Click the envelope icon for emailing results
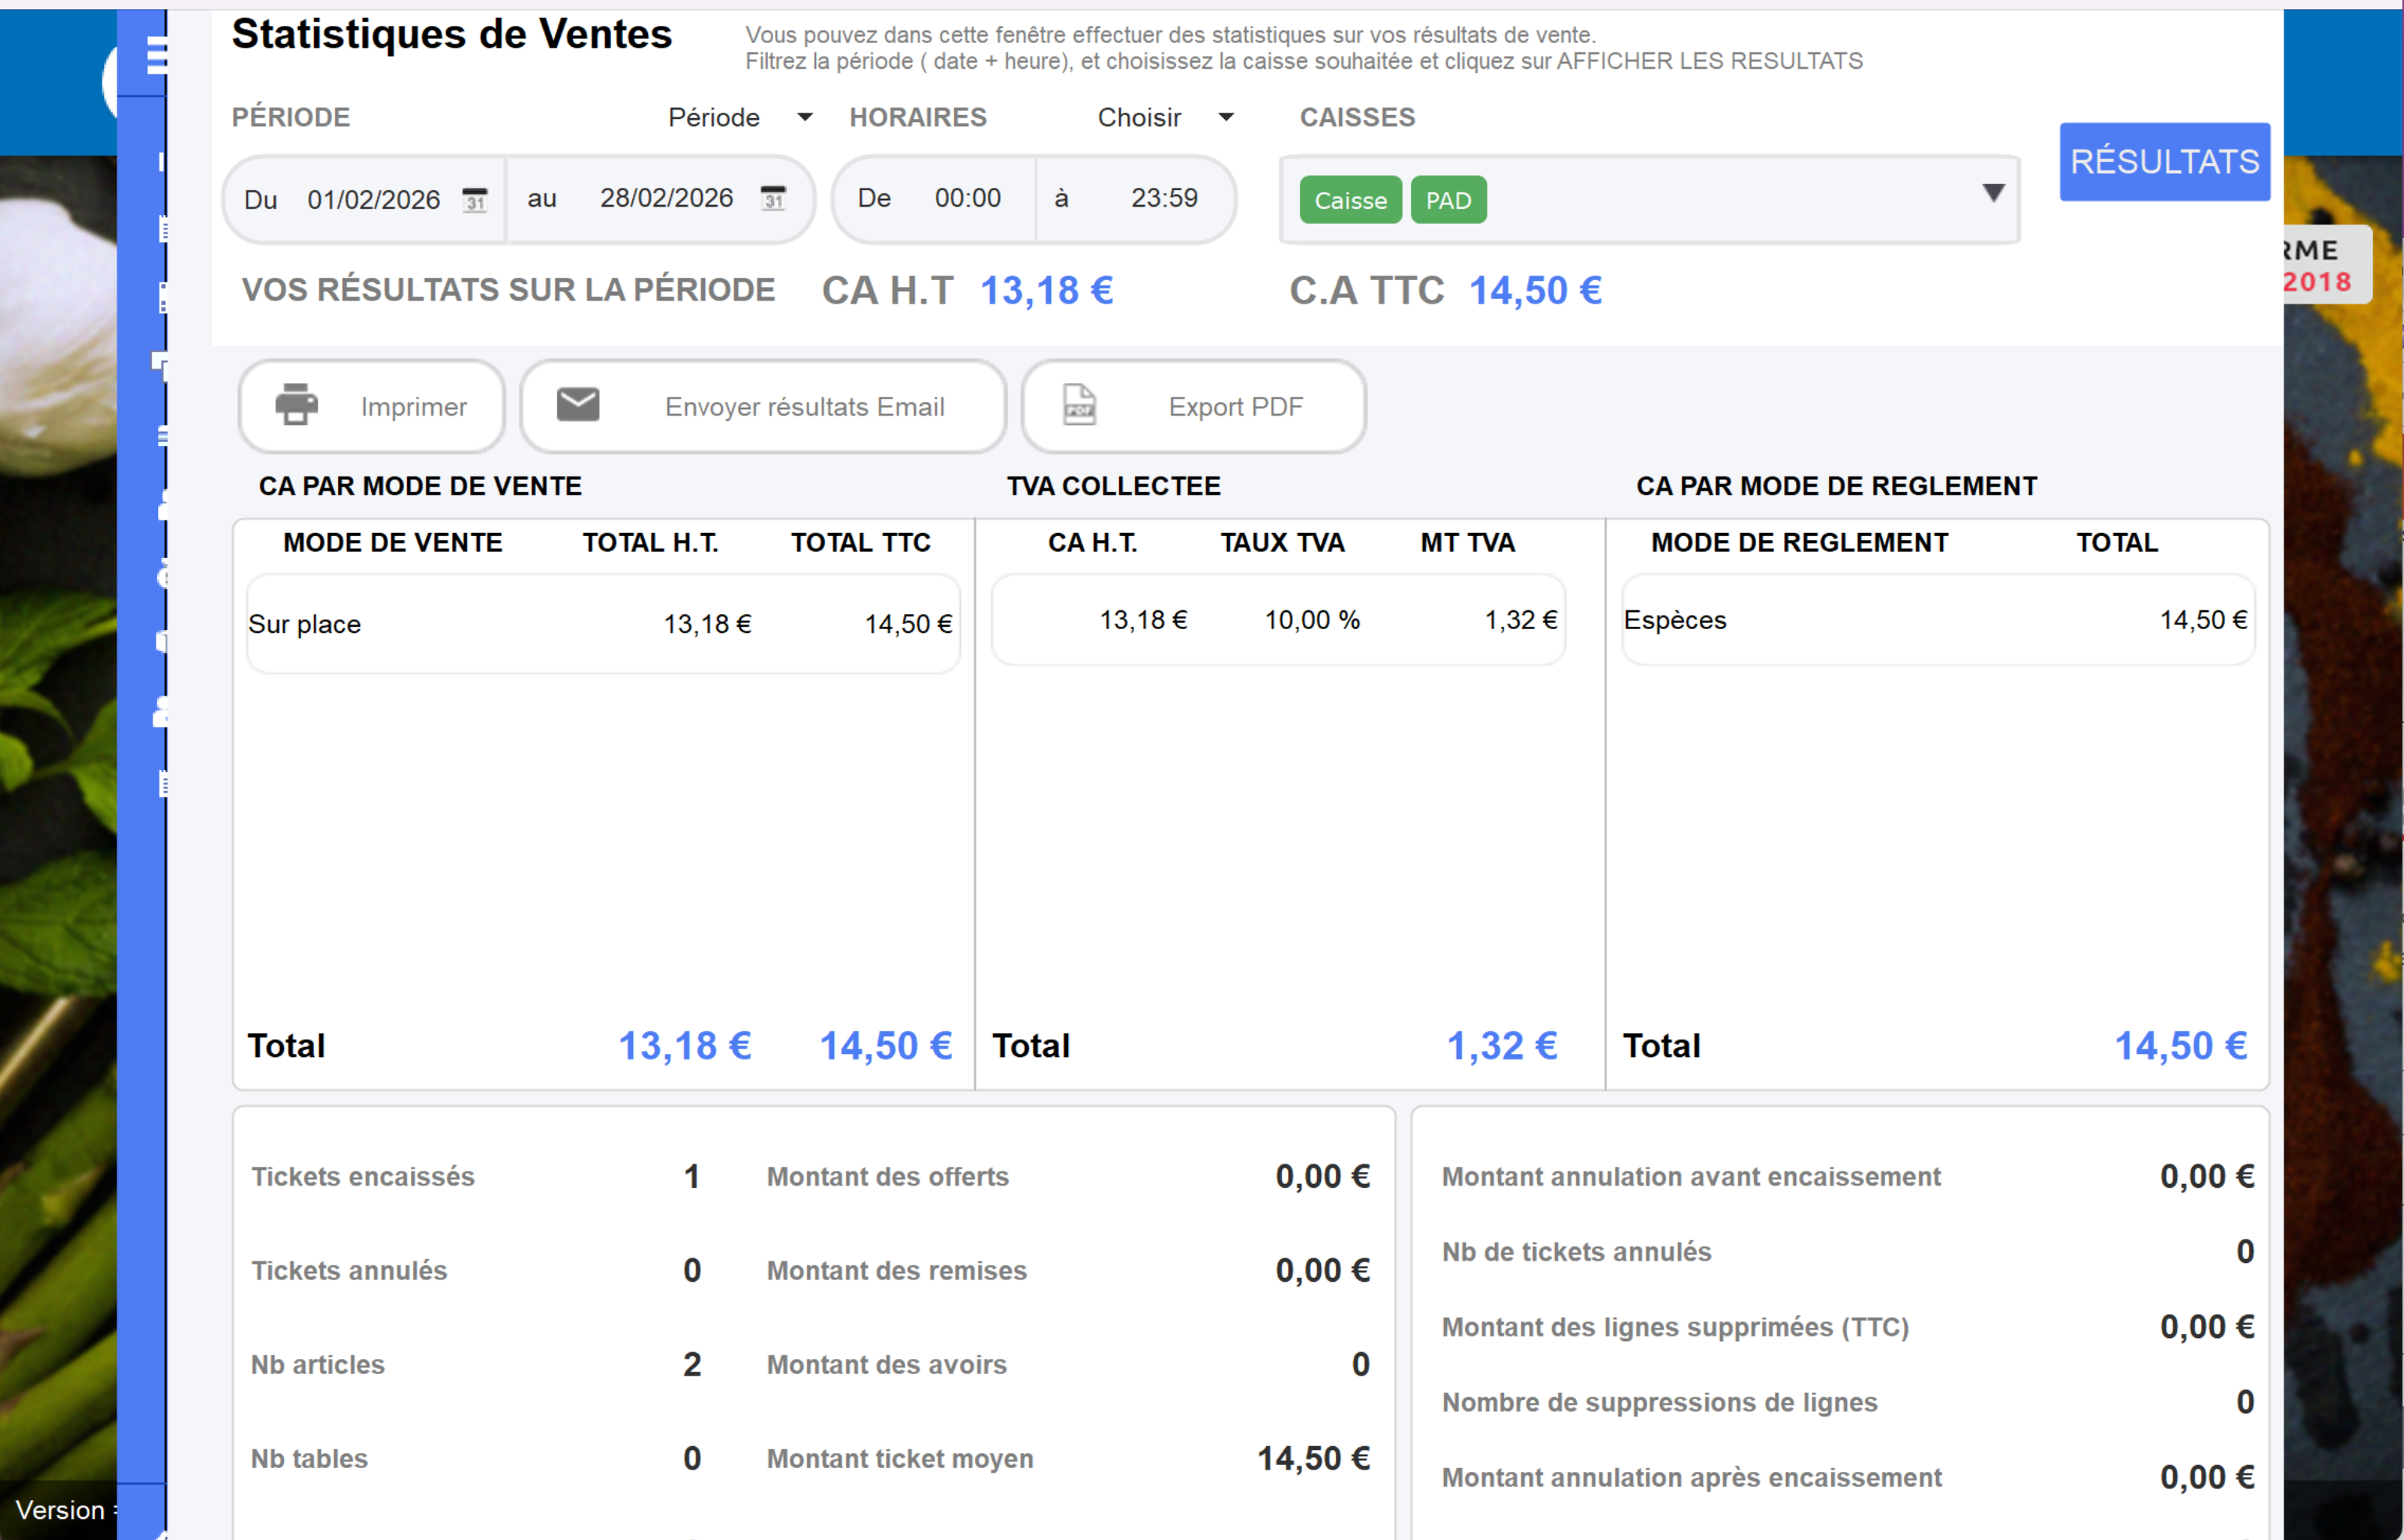 (x=578, y=405)
